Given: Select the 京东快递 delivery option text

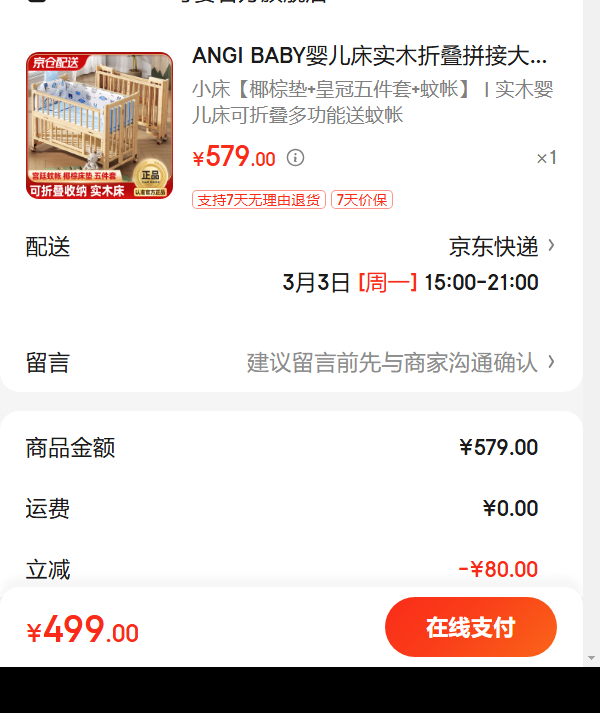Looking at the screenshot, I should 494,246.
